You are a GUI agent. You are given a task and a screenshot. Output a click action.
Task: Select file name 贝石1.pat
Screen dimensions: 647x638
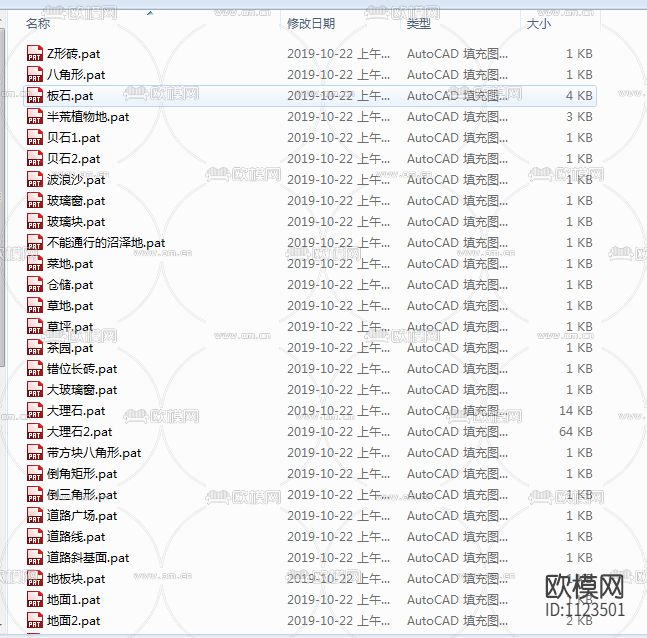tap(73, 138)
